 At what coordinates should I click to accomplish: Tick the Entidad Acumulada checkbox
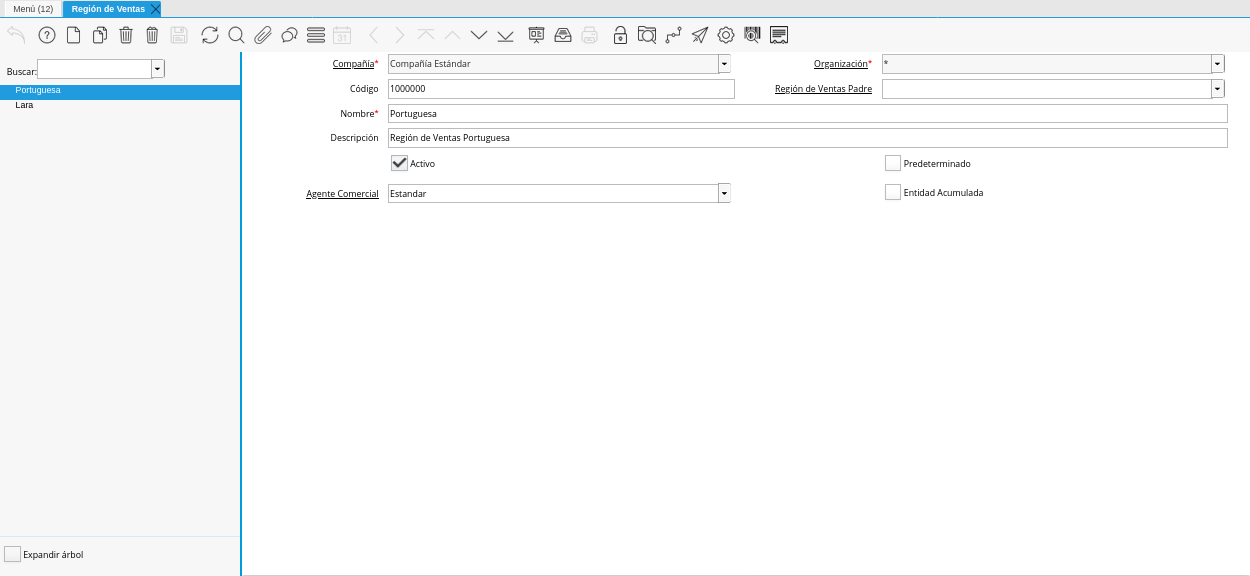tap(893, 192)
